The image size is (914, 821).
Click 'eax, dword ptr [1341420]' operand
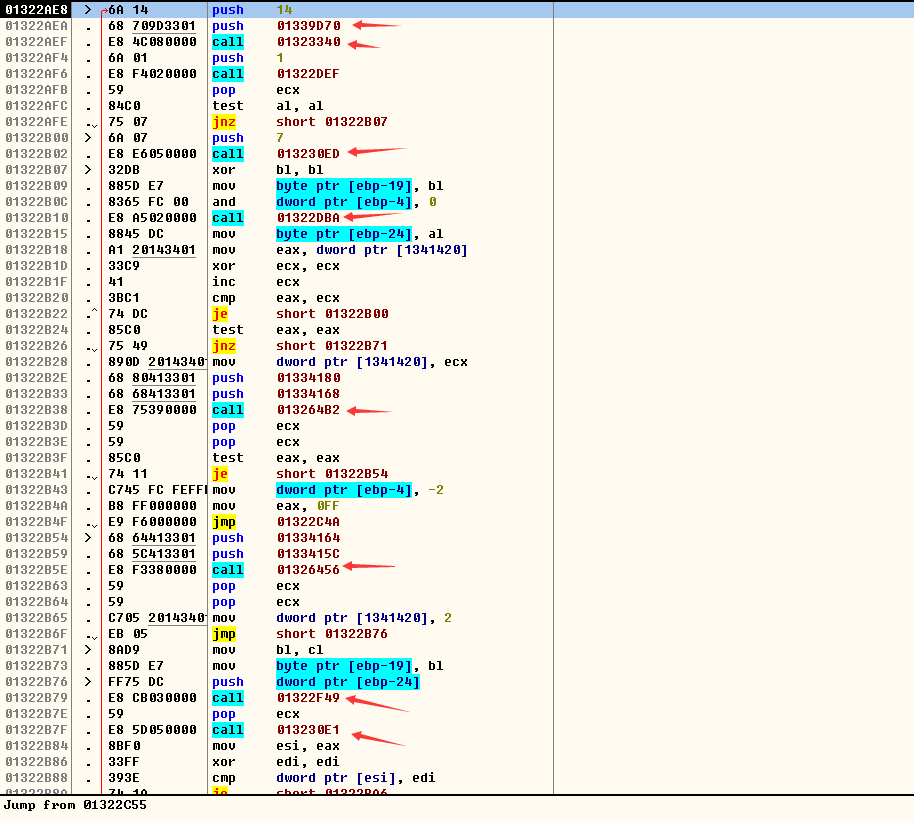[371, 250]
